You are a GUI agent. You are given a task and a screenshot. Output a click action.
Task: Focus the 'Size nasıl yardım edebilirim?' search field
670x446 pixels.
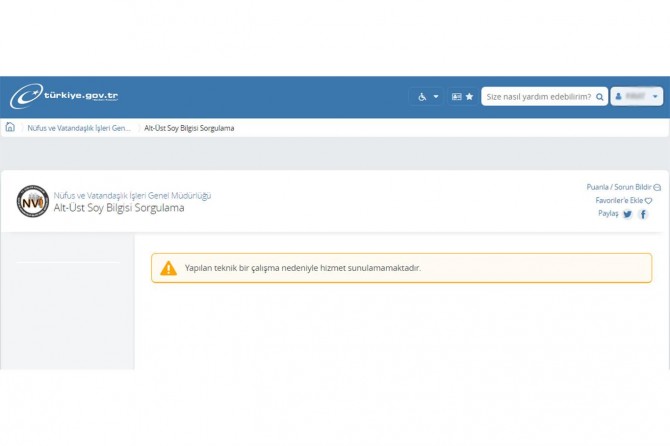tap(537, 97)
